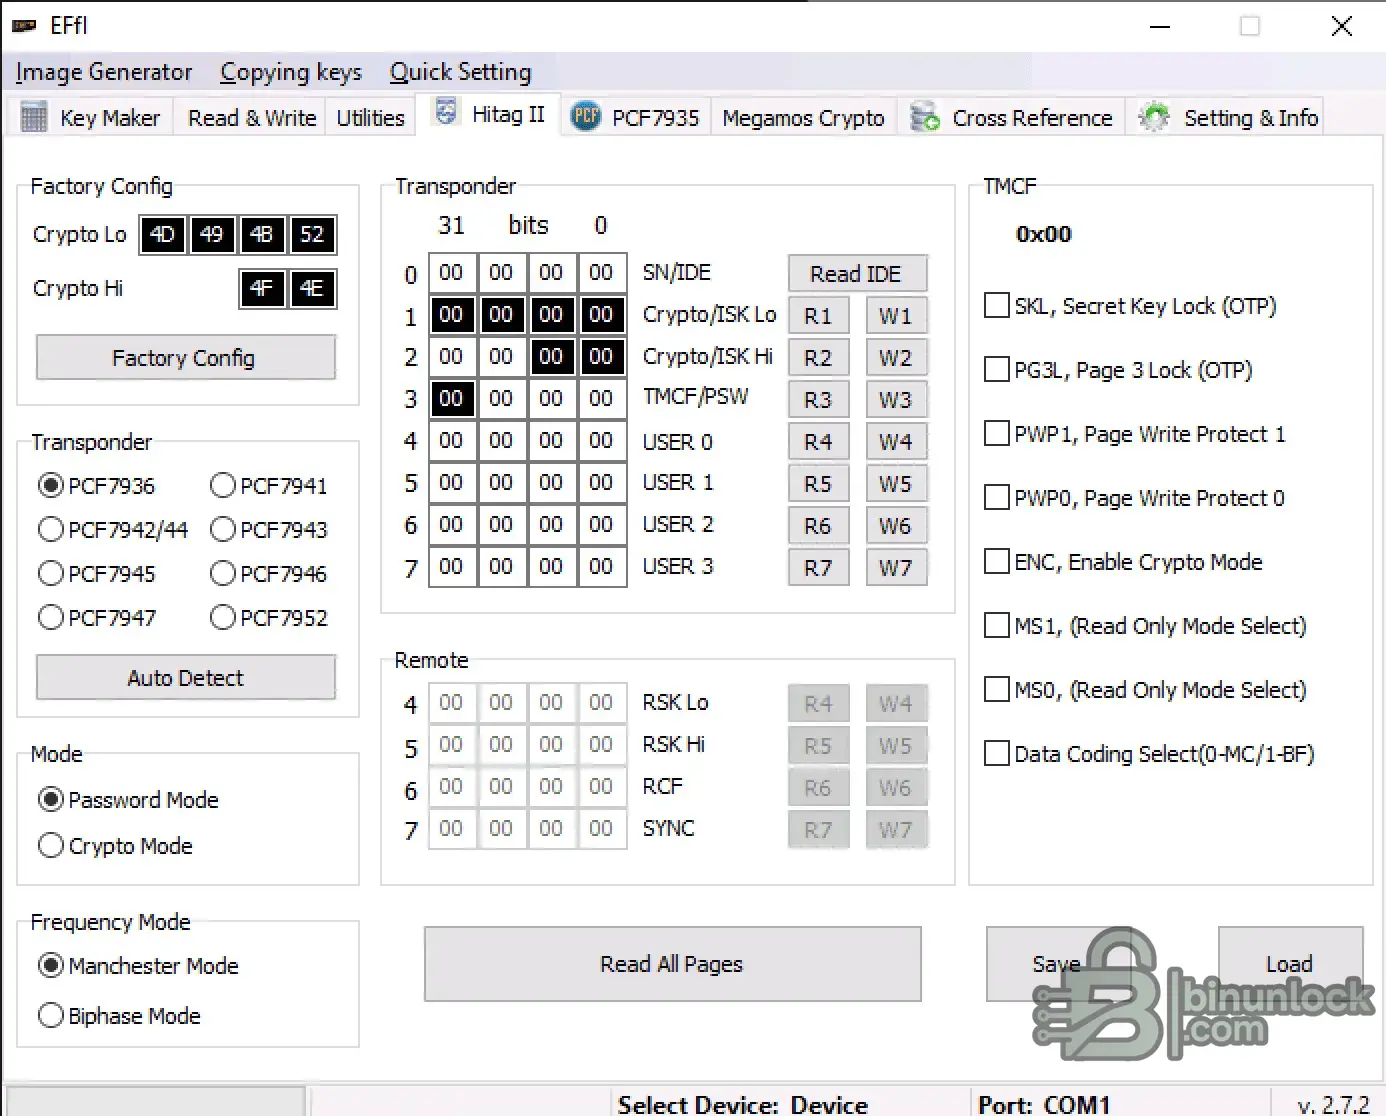Screen dimensions: 1386x1116
Task: Click the Hitag II tab icon
Action: click(x=446, y=112)
